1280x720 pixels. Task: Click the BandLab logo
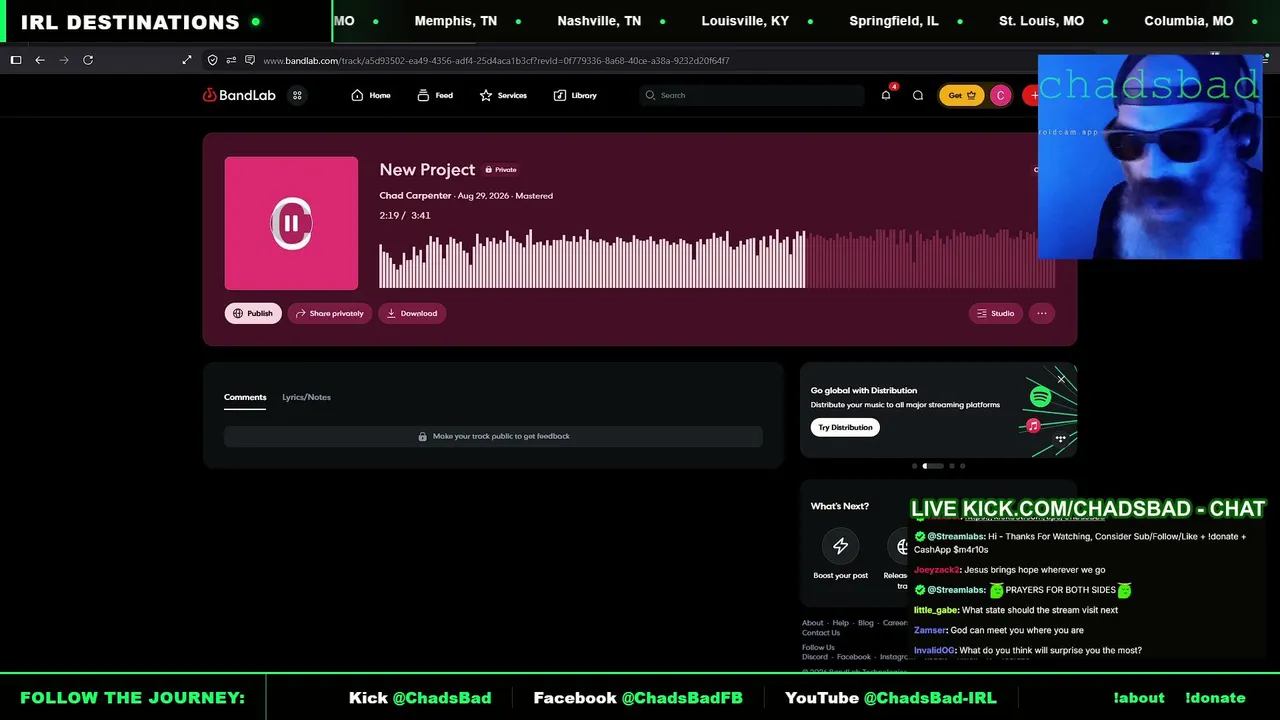(x=239, y=95)
